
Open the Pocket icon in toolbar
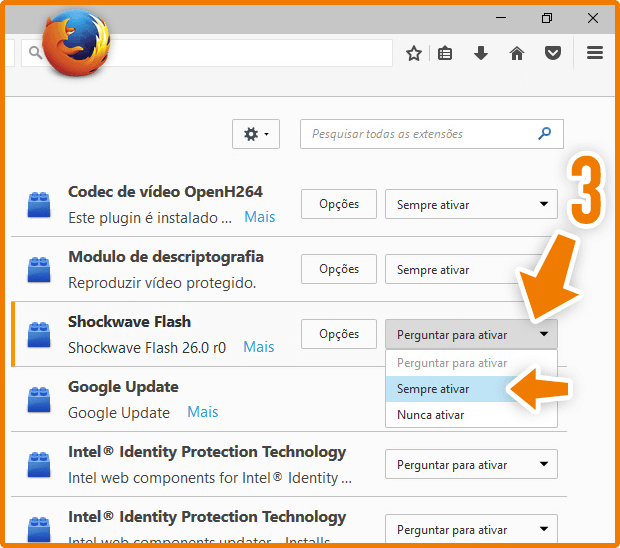point(552,53)
